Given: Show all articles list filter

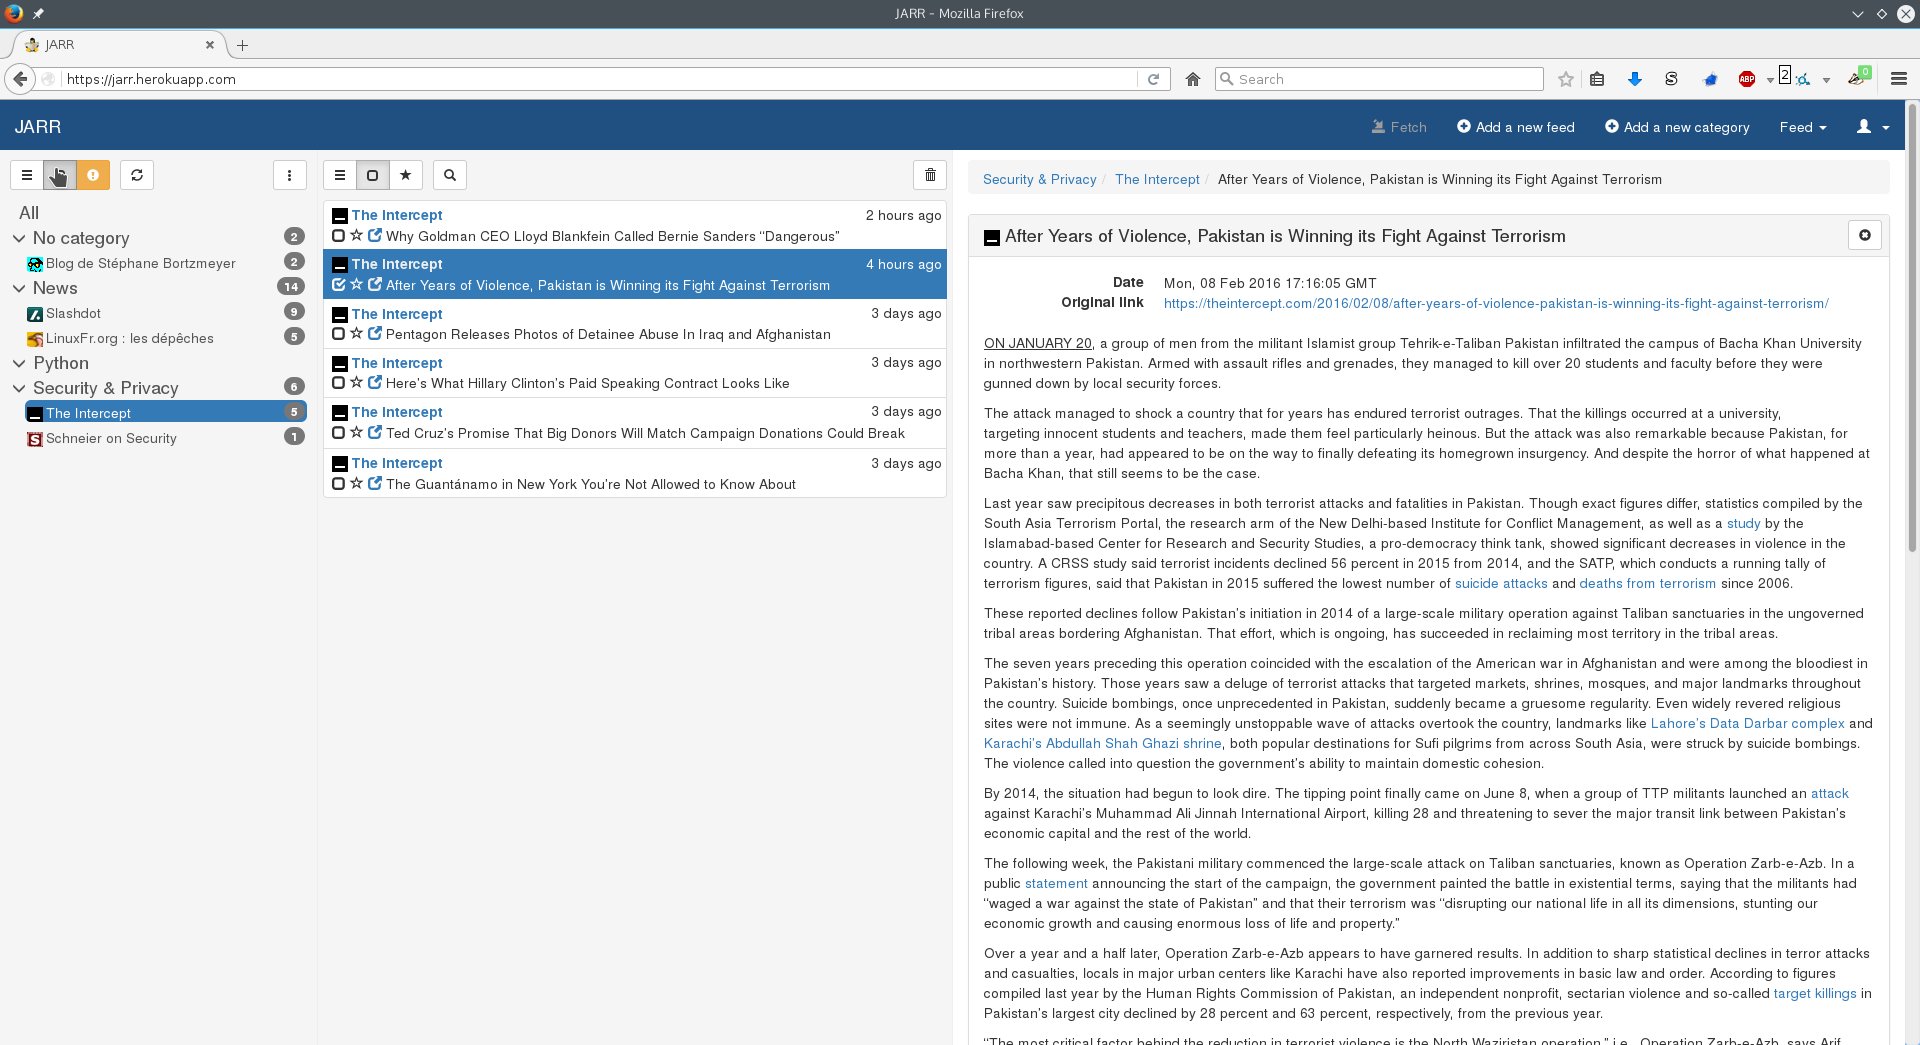Looking at the screenshot, I should [x=340, y=175].
